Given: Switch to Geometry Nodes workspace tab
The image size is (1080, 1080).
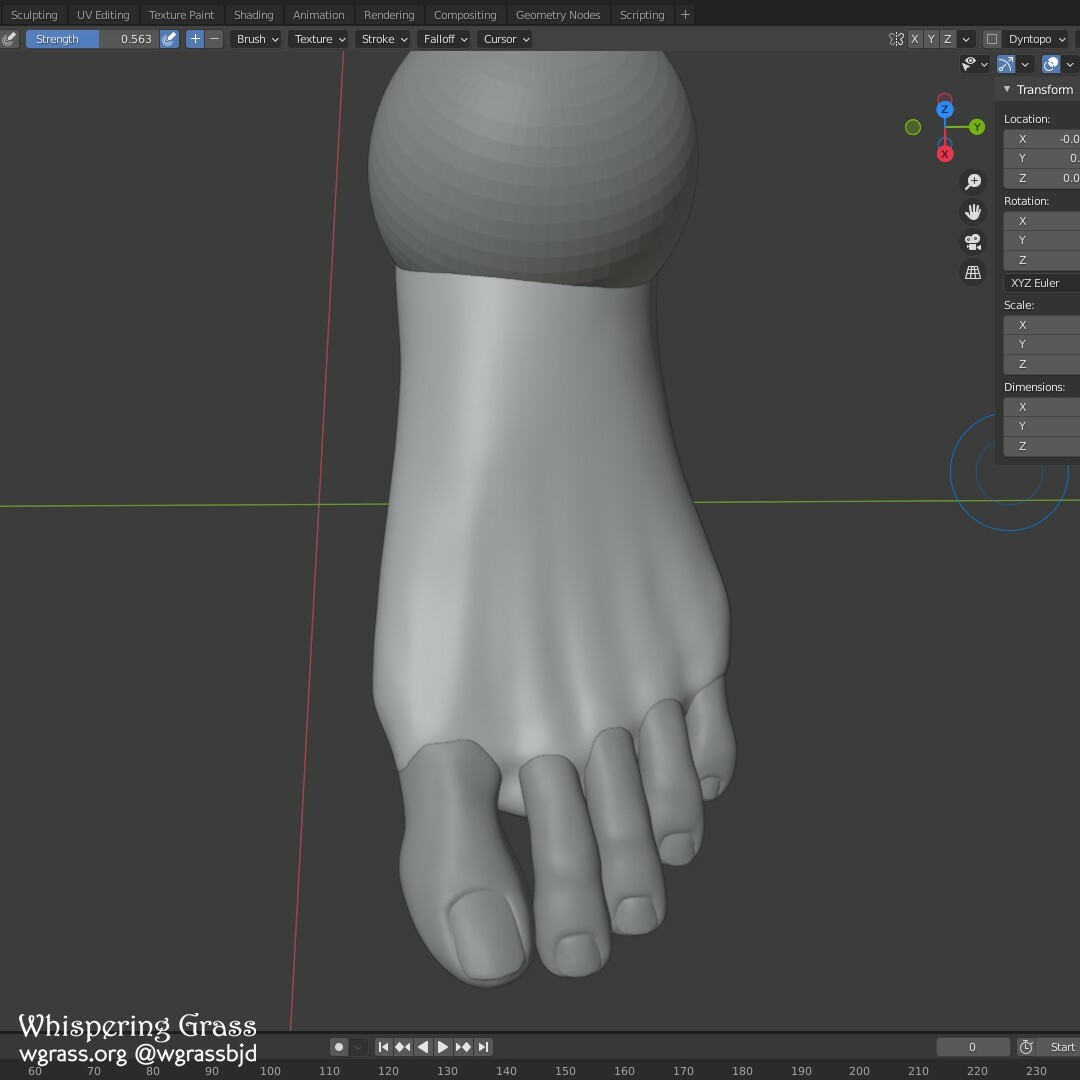Looking at the screenshot, I should 557,14.
